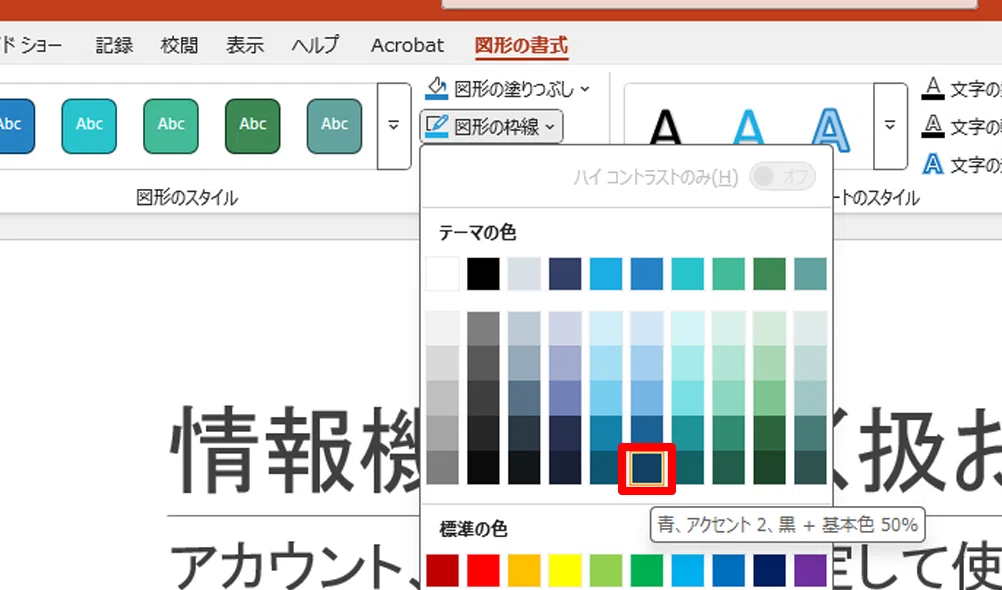Expand the shape styles gallery
This screenshot has width=1002, height=590.
point(394,125)
